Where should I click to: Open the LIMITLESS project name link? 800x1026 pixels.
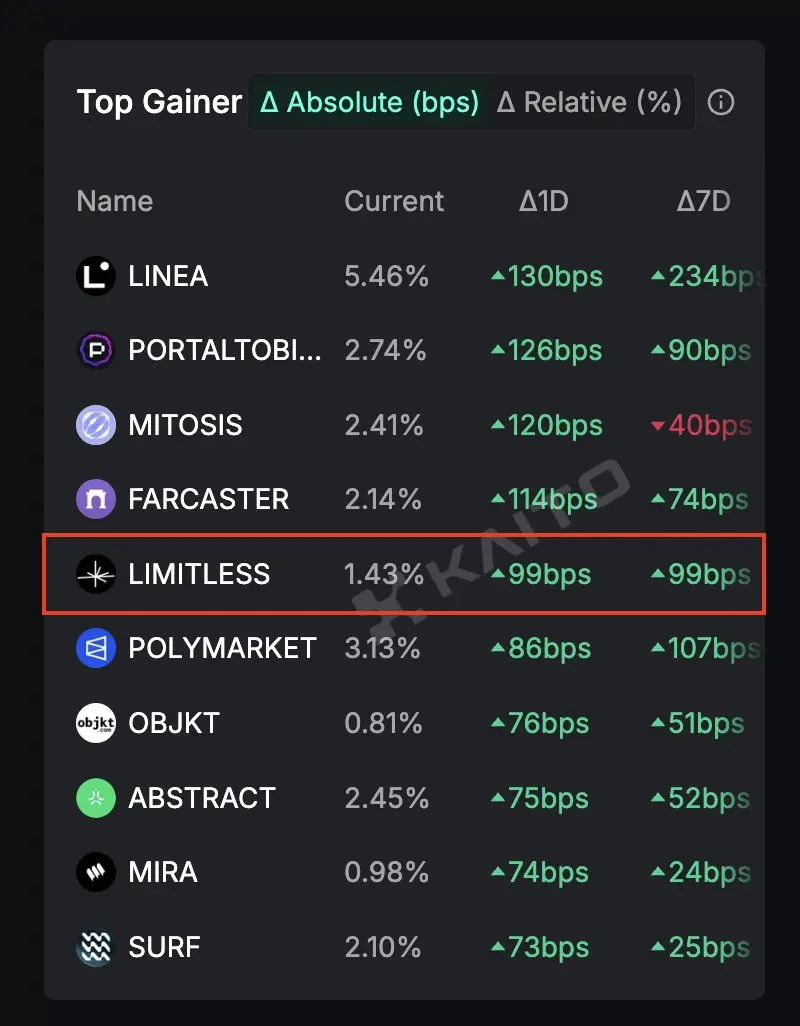[199, 574]
